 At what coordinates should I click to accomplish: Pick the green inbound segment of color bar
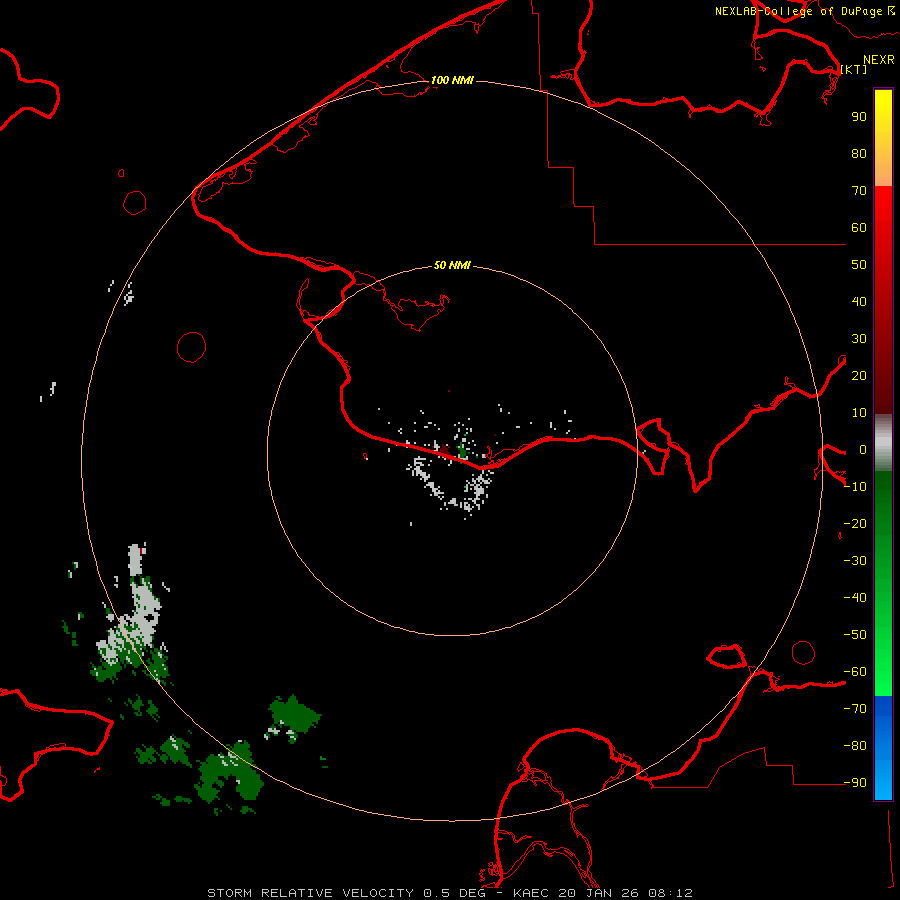pos(883,584)
